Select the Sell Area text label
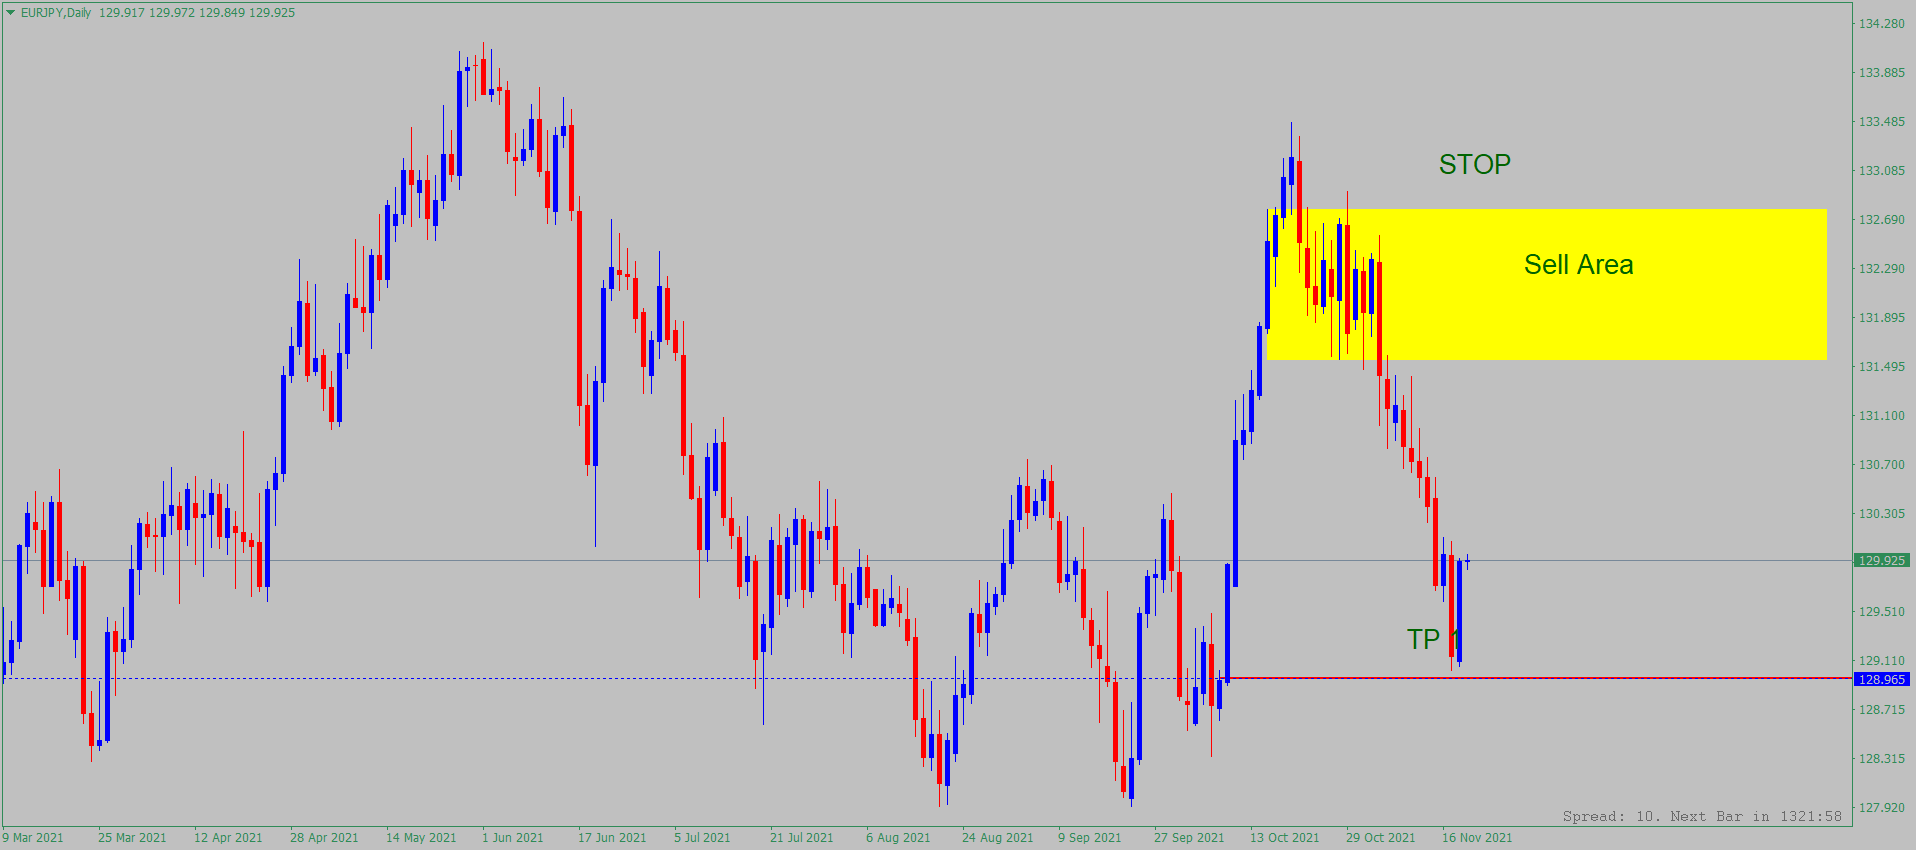1916x850 pixels. point(1578,265)
